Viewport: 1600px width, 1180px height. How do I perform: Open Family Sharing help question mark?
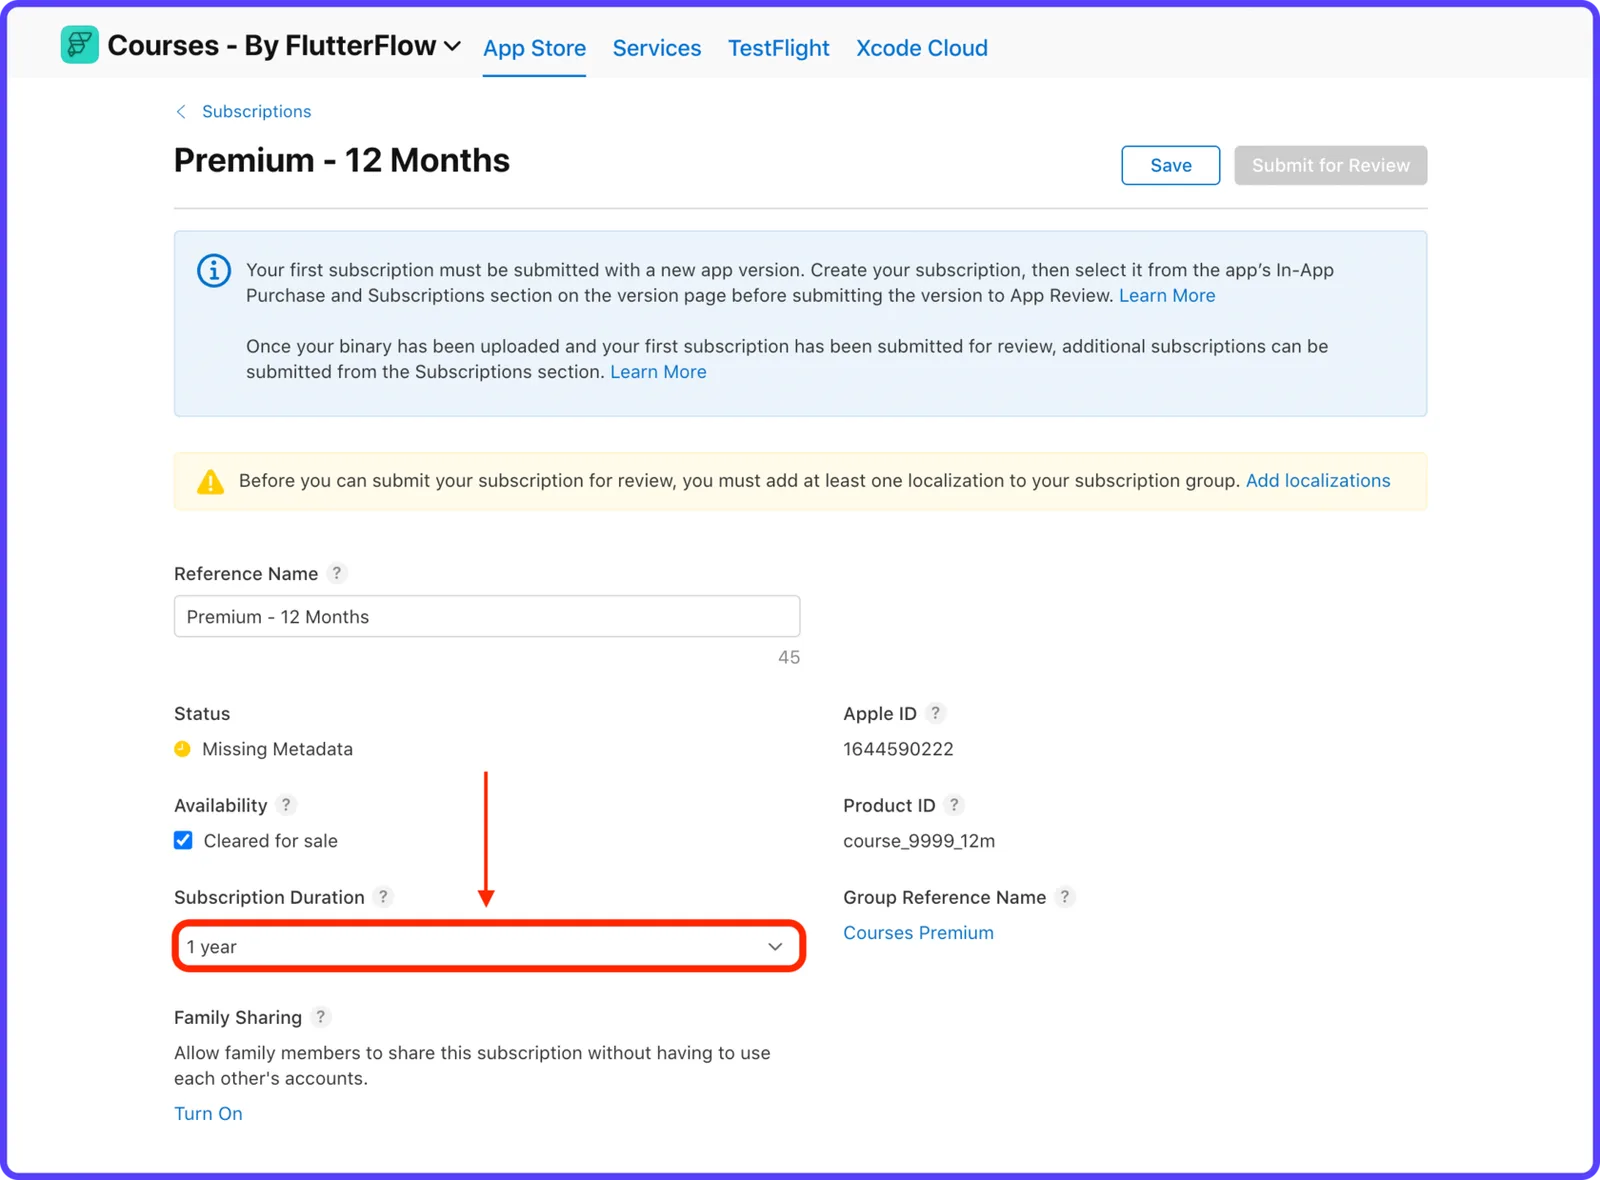coord(320,1017)
